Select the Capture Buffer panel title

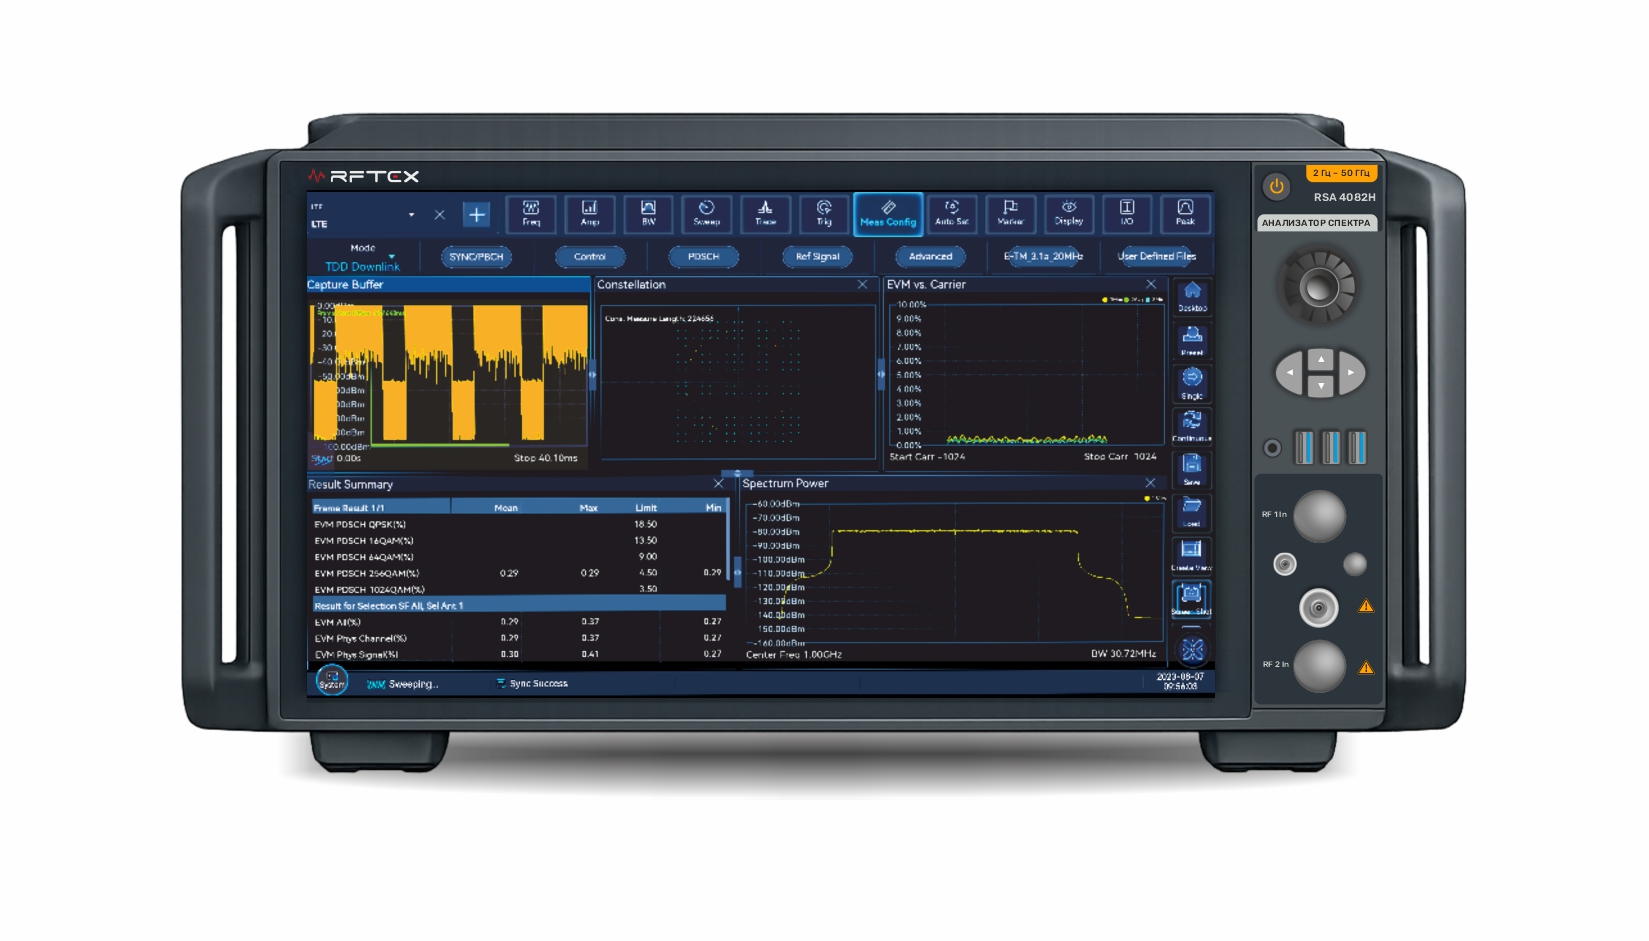click(345, 285)
